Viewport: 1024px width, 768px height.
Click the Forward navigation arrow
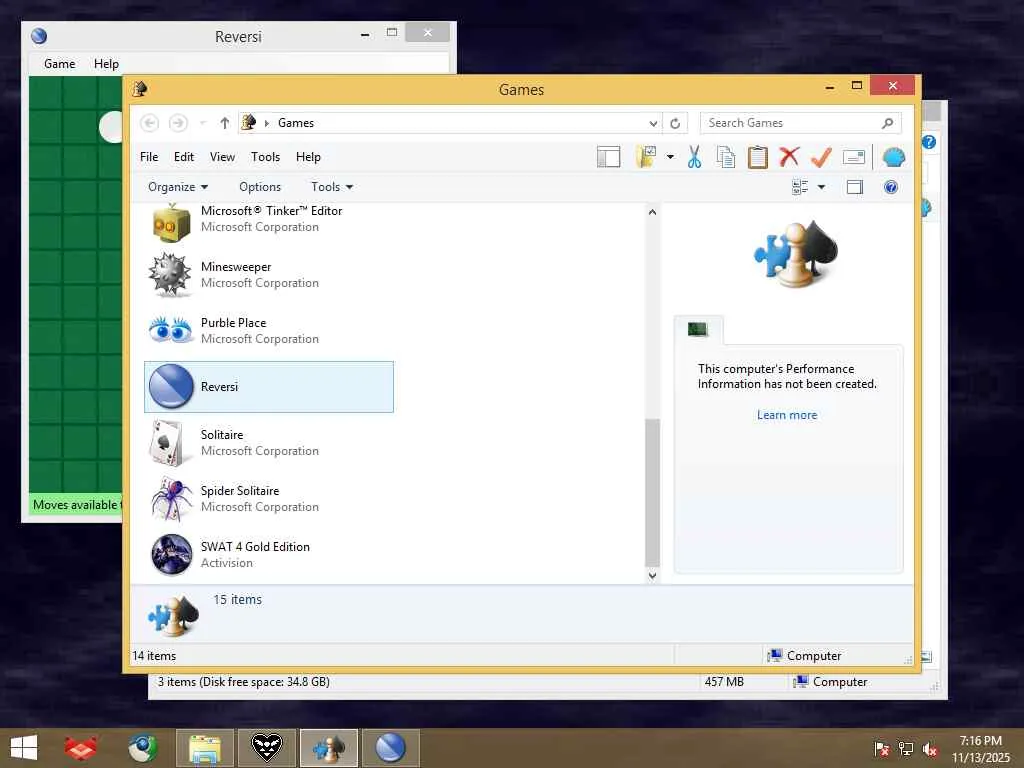[178, 123]
